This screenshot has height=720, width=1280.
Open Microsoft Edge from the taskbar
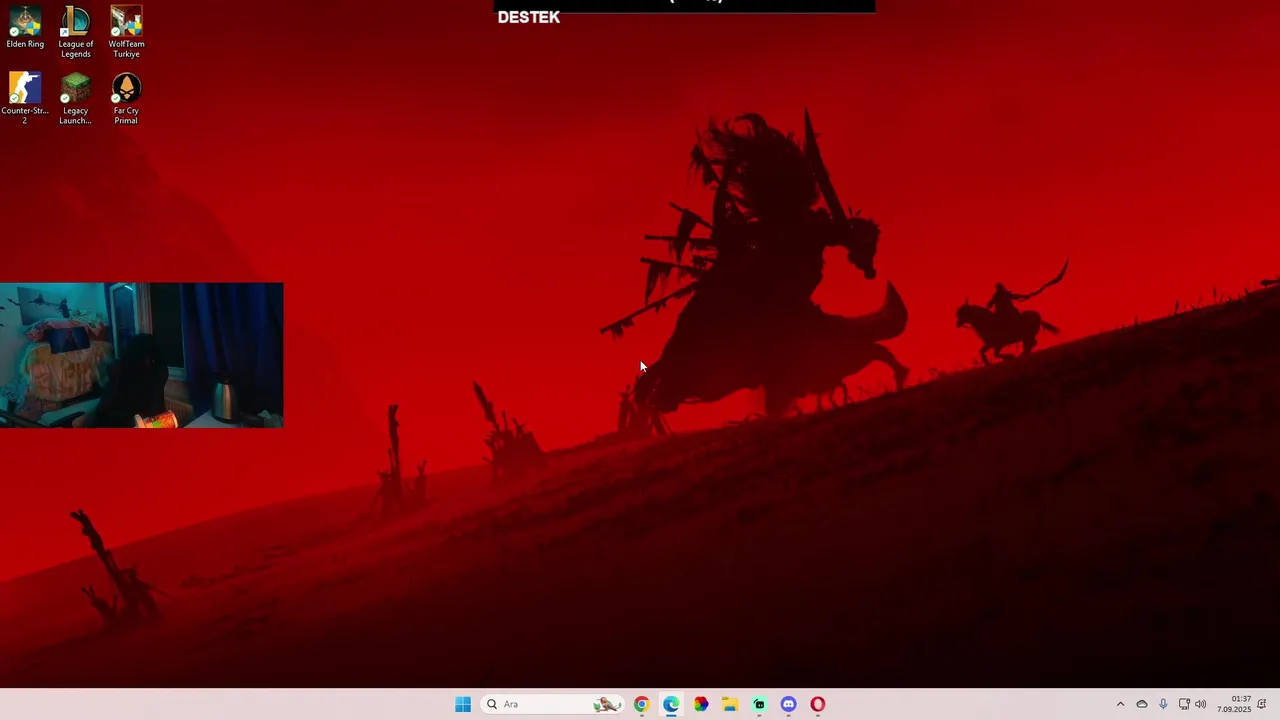tap(671, 704)
